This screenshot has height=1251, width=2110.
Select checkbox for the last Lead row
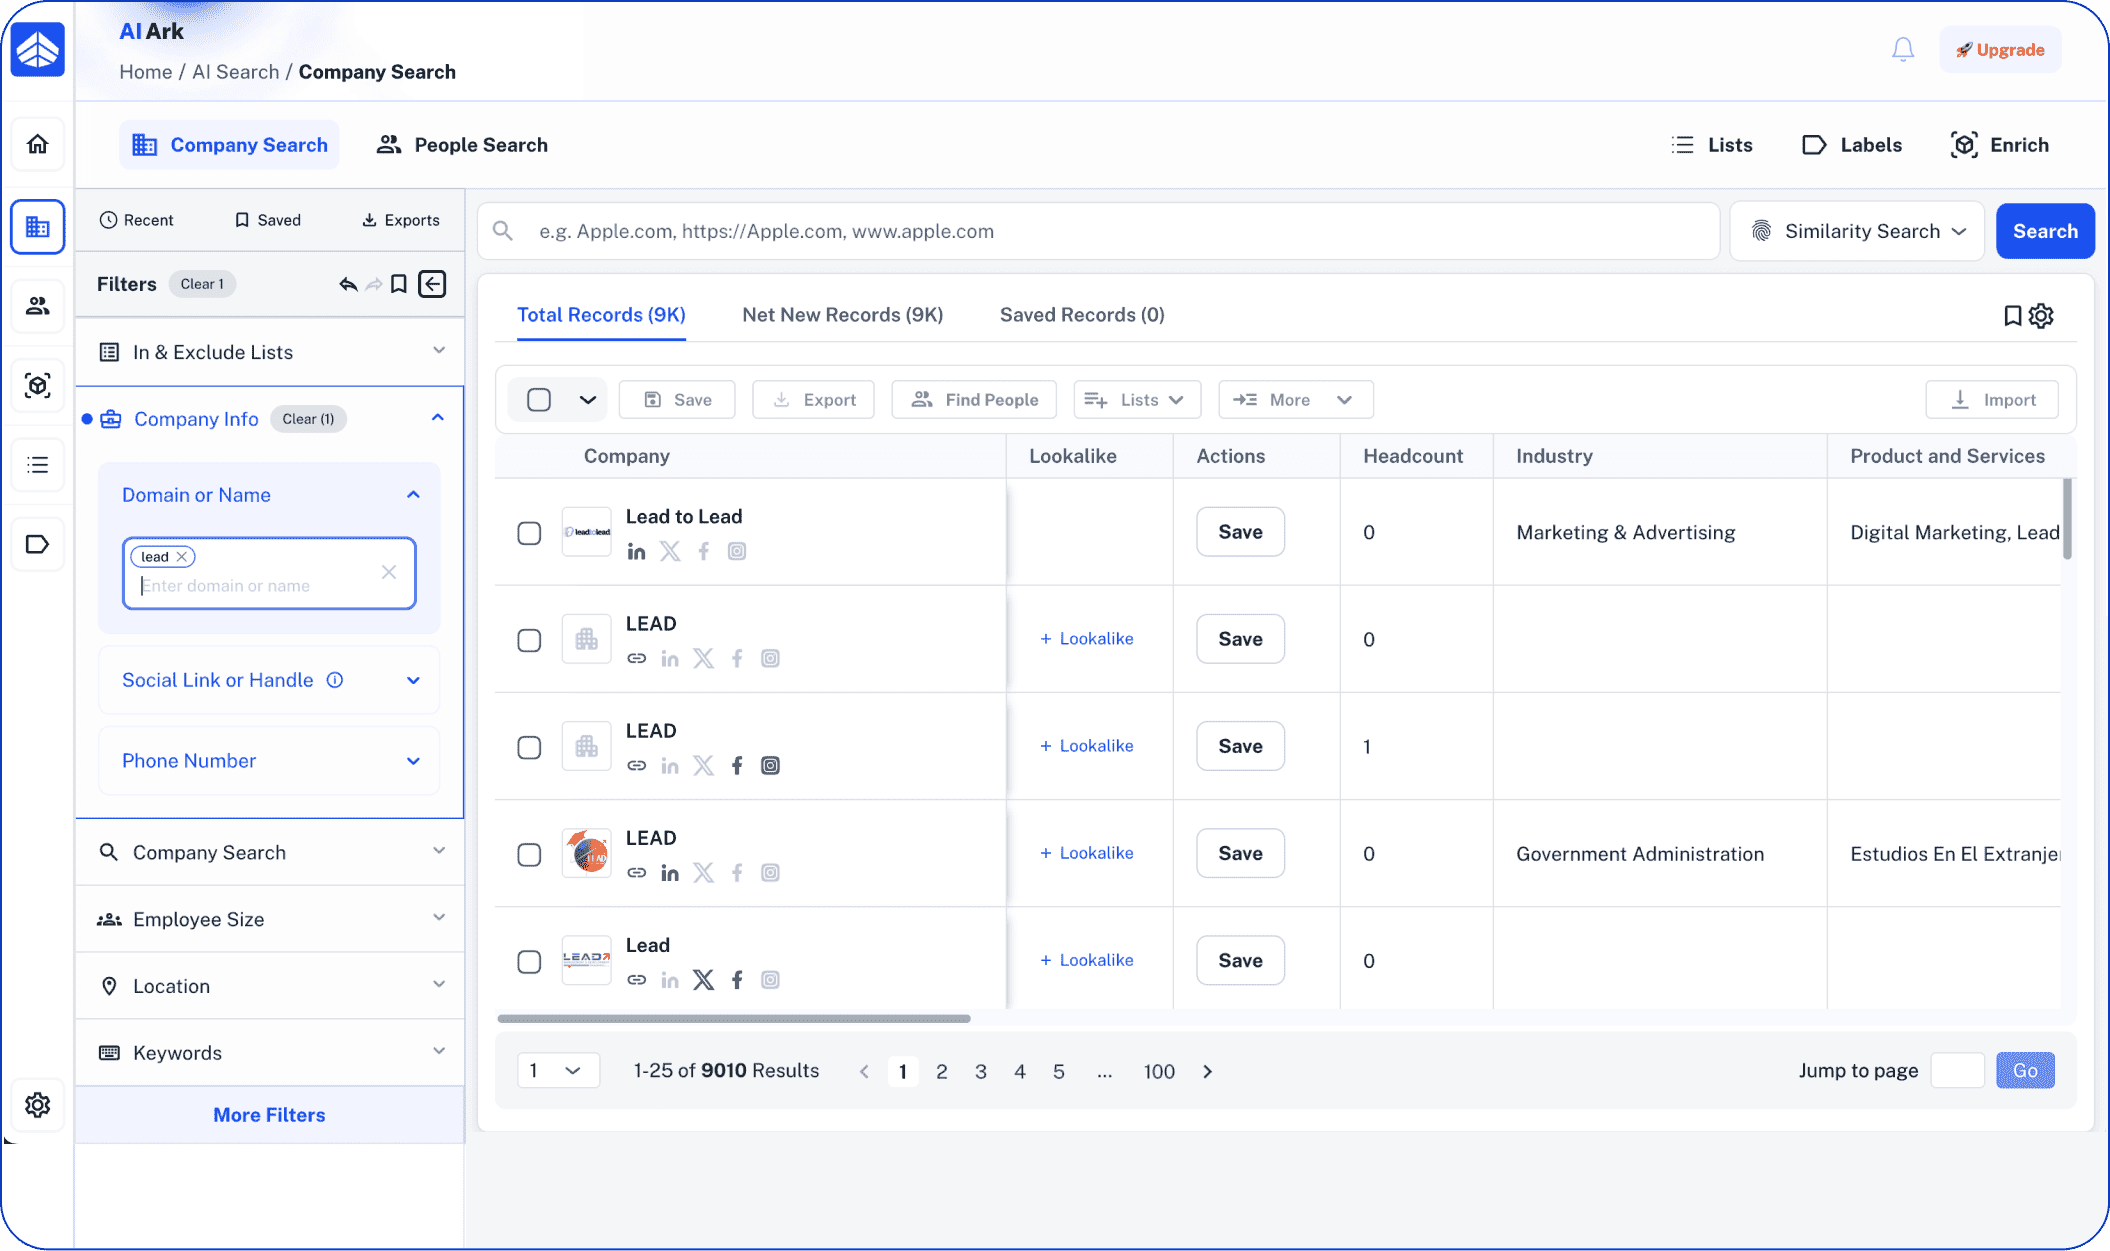(x=529, y=961)
